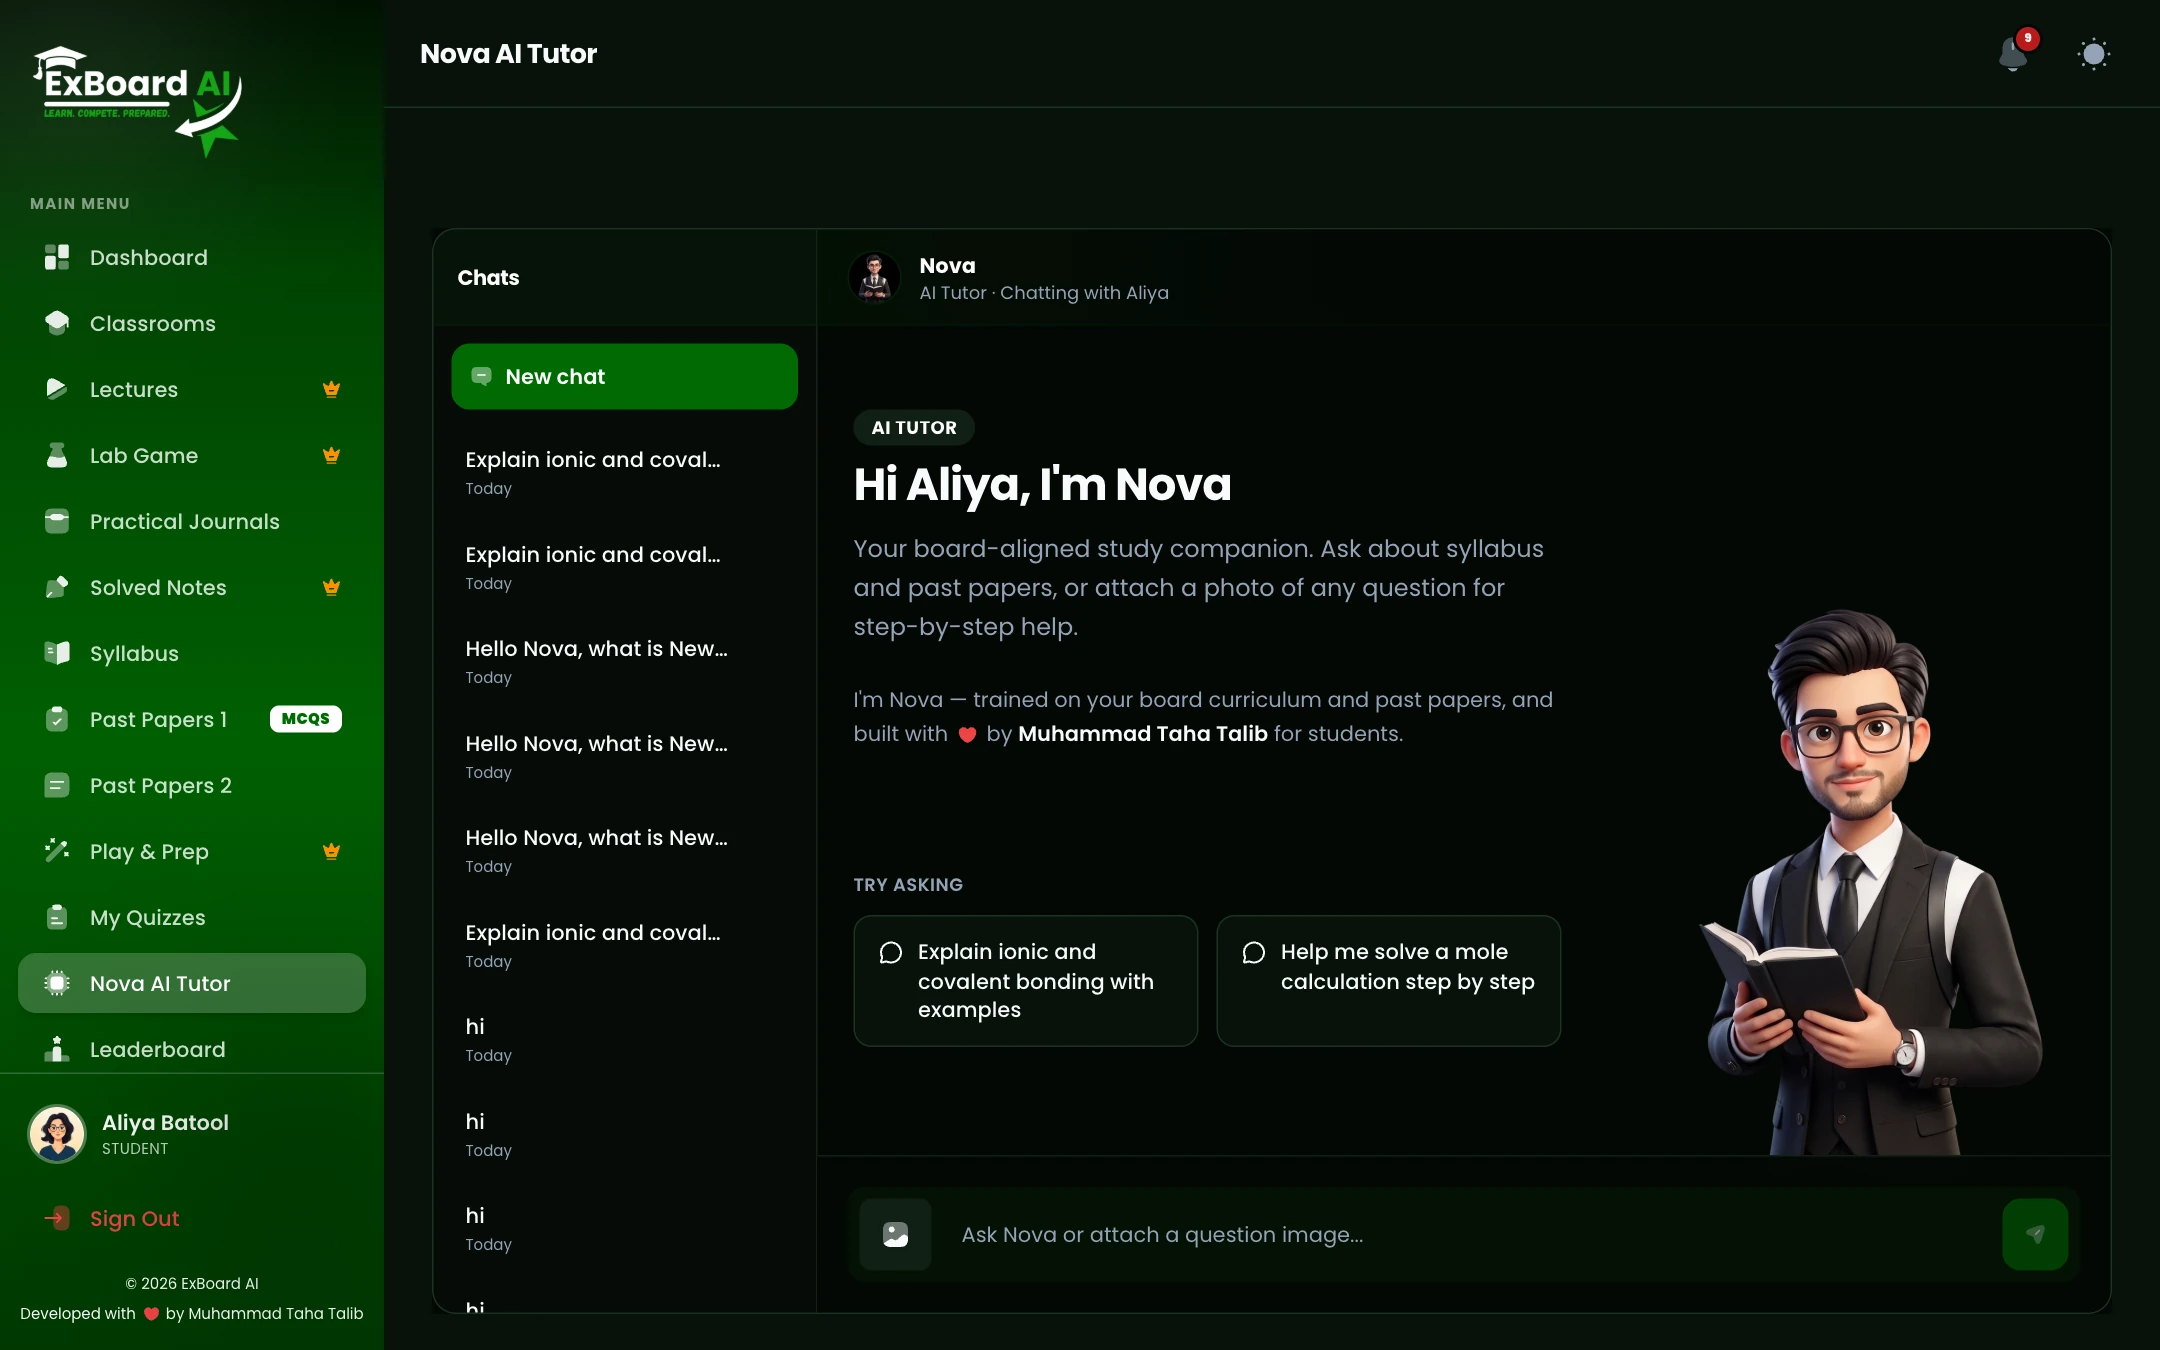Click the Lectures play icon
The image size is (2160, 1350).
(57, 389)
